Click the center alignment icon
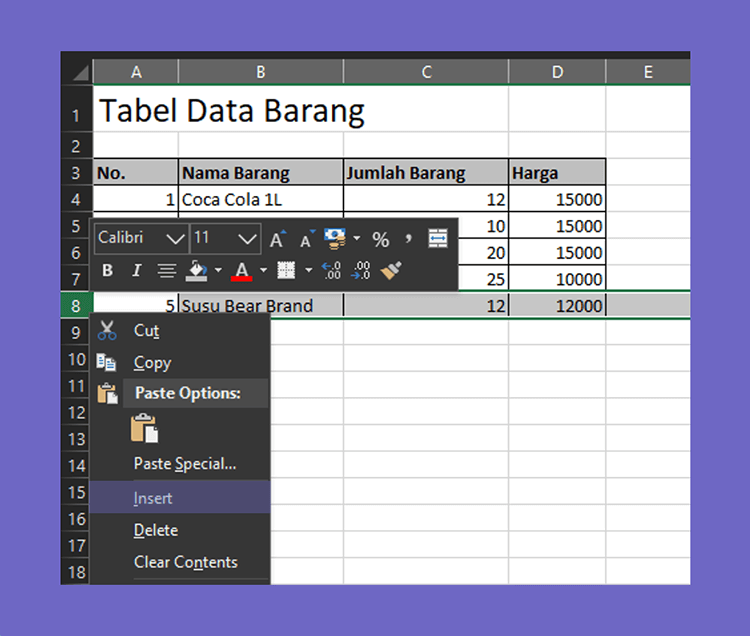The height and width of the screenshot is (636, 750). point(167,271)
